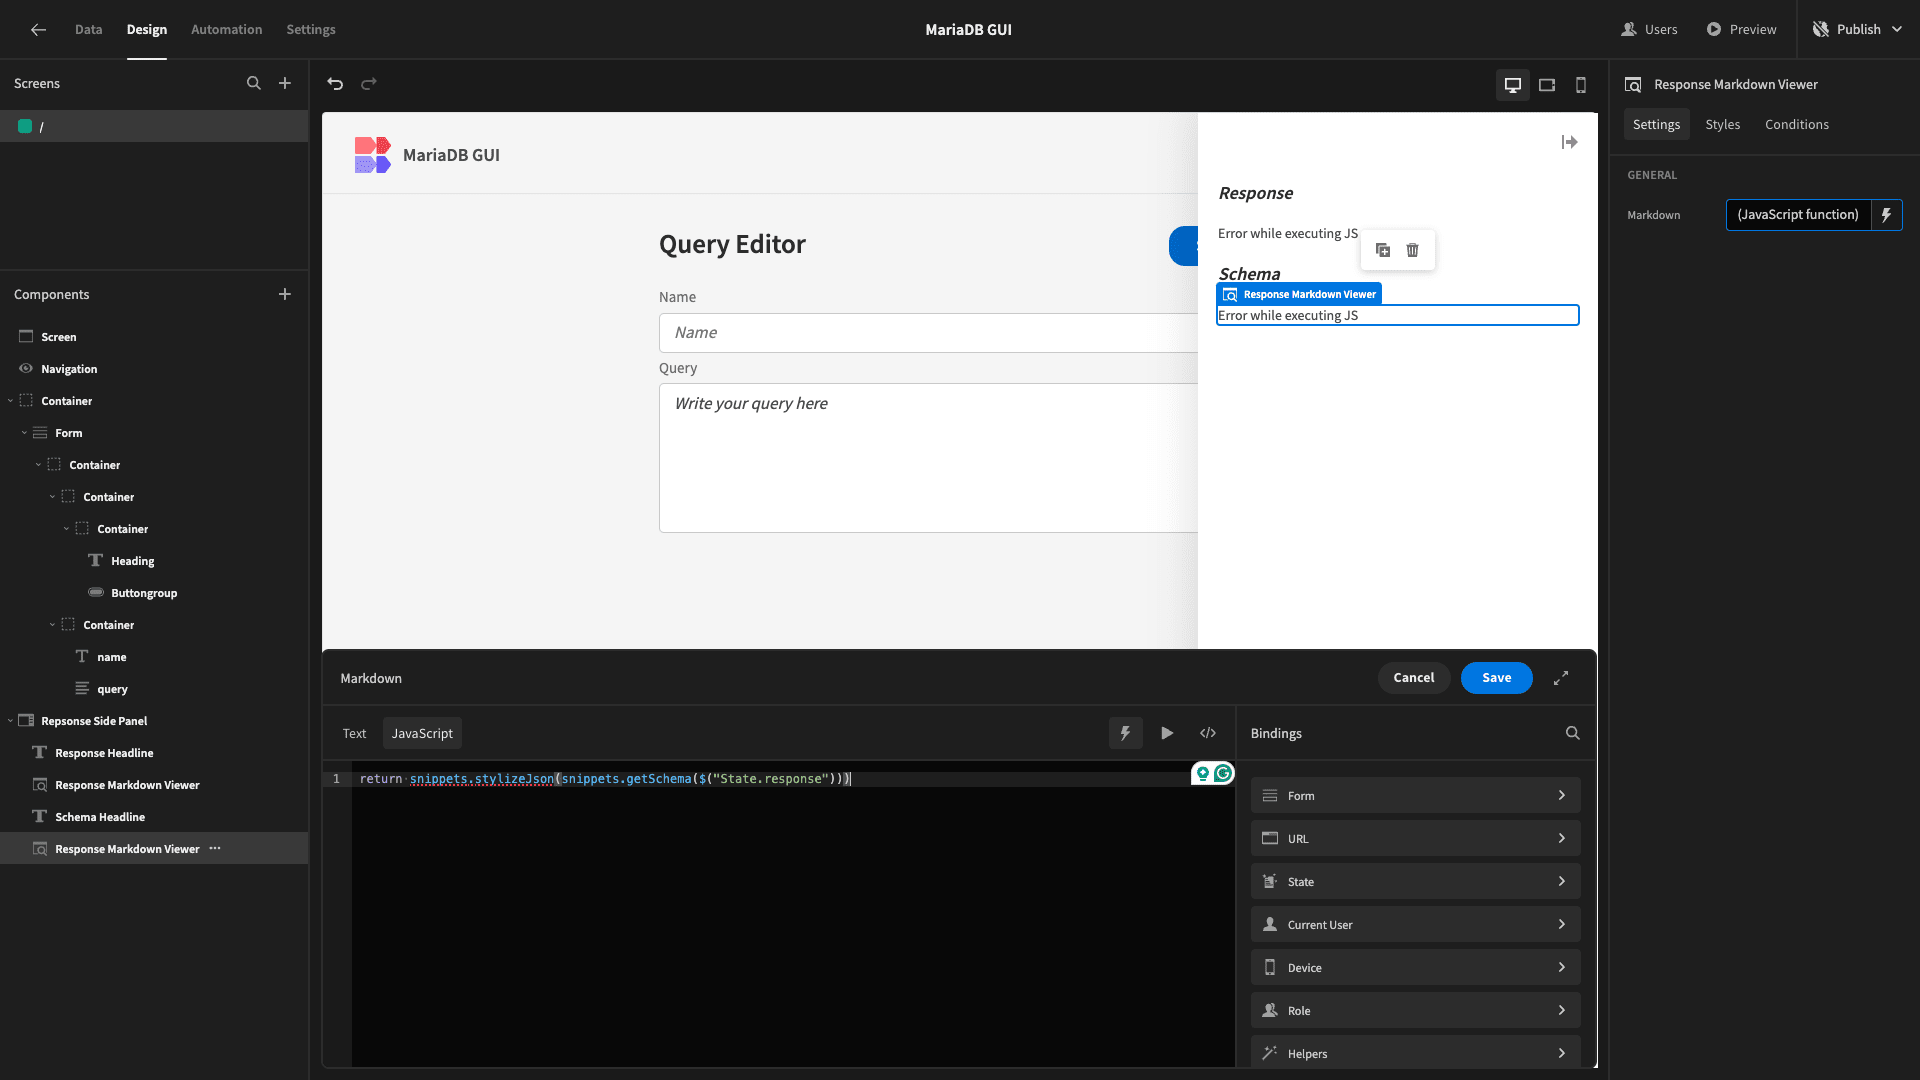
Task: Open the Users button
Action: (1650, 30)
